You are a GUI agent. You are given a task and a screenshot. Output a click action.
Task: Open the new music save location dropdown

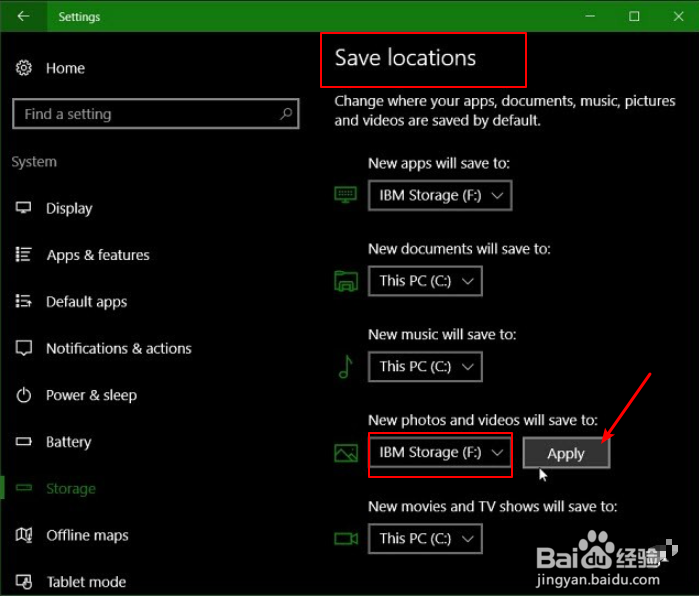pos(425,366)
